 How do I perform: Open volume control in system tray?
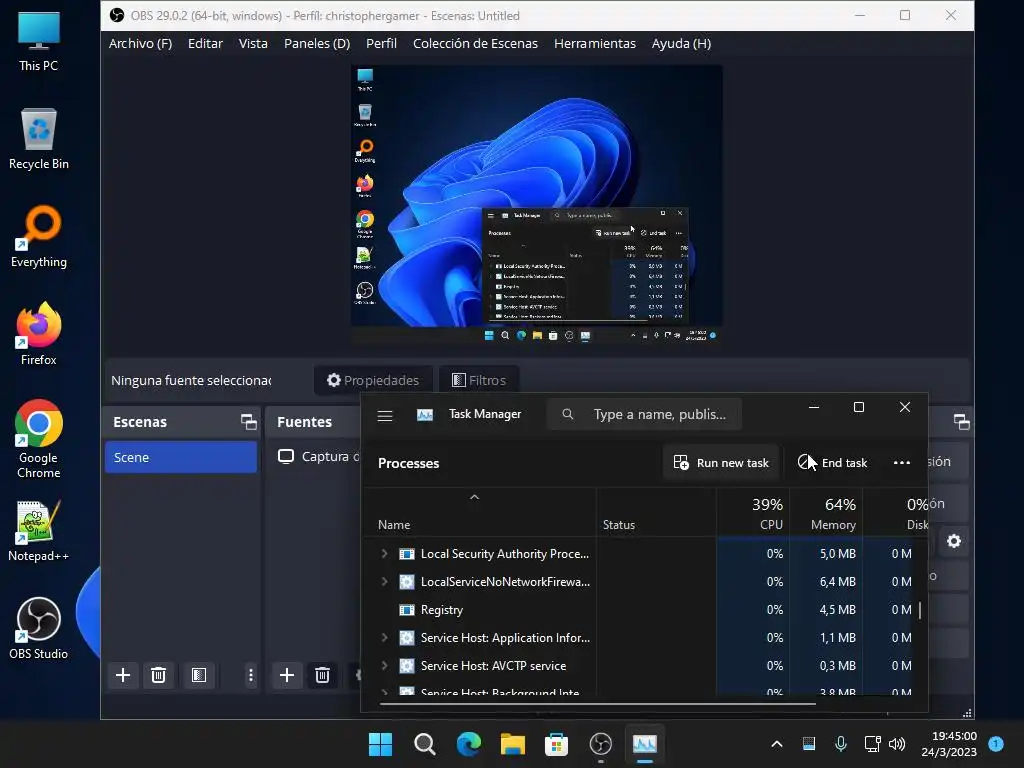pos(897,744)
